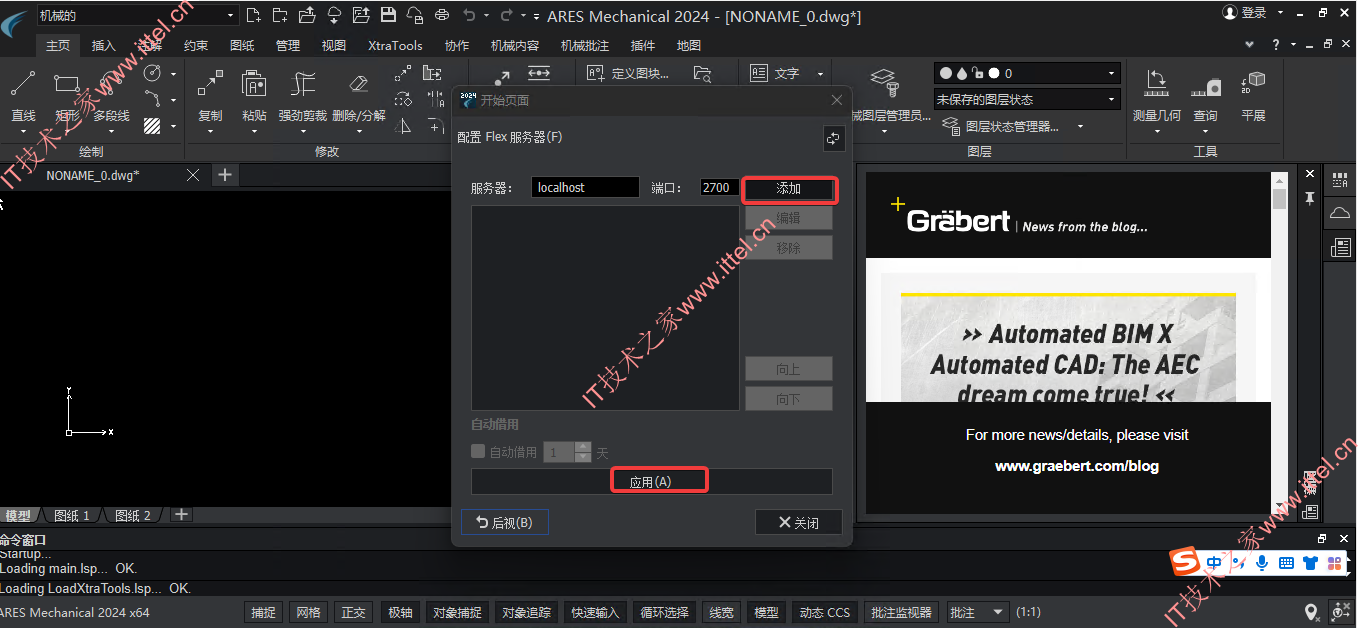Click the Save floppy disk icon
The width and height of the screenshot is (1358, 628).
tap(388, 15)
